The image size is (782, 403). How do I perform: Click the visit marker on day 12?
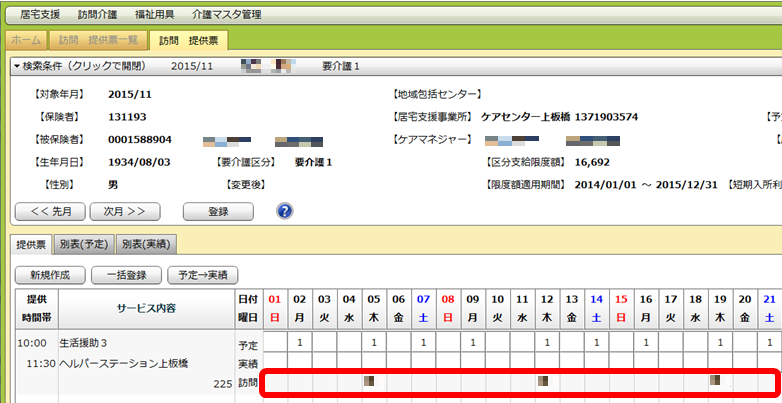pyautogui.click(x=543, y=381)
